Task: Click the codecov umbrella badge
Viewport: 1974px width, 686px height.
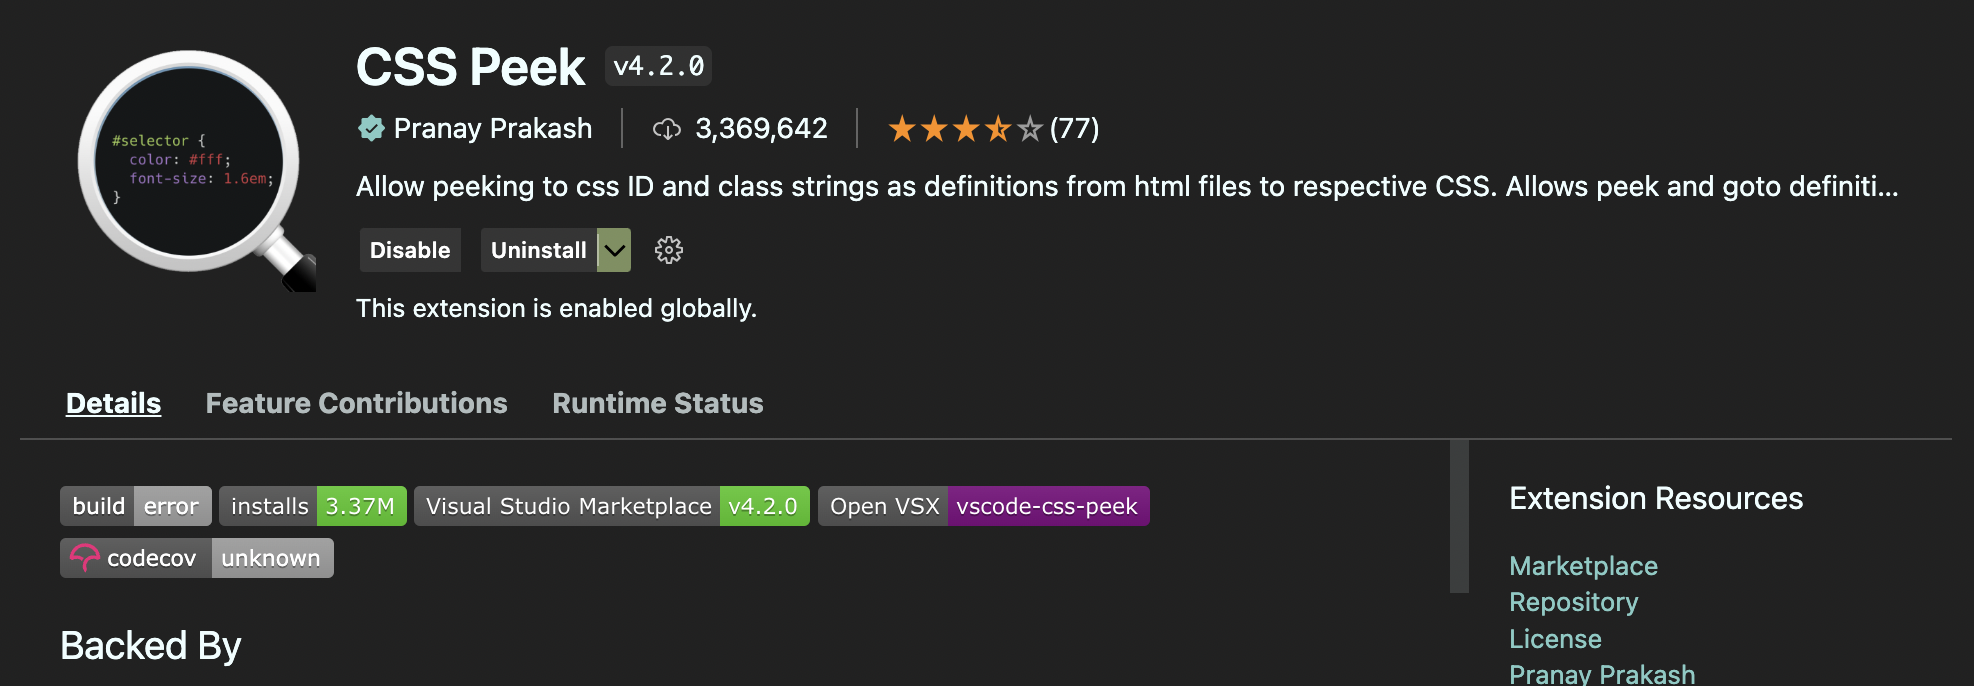Action: [x=196, y=558]
